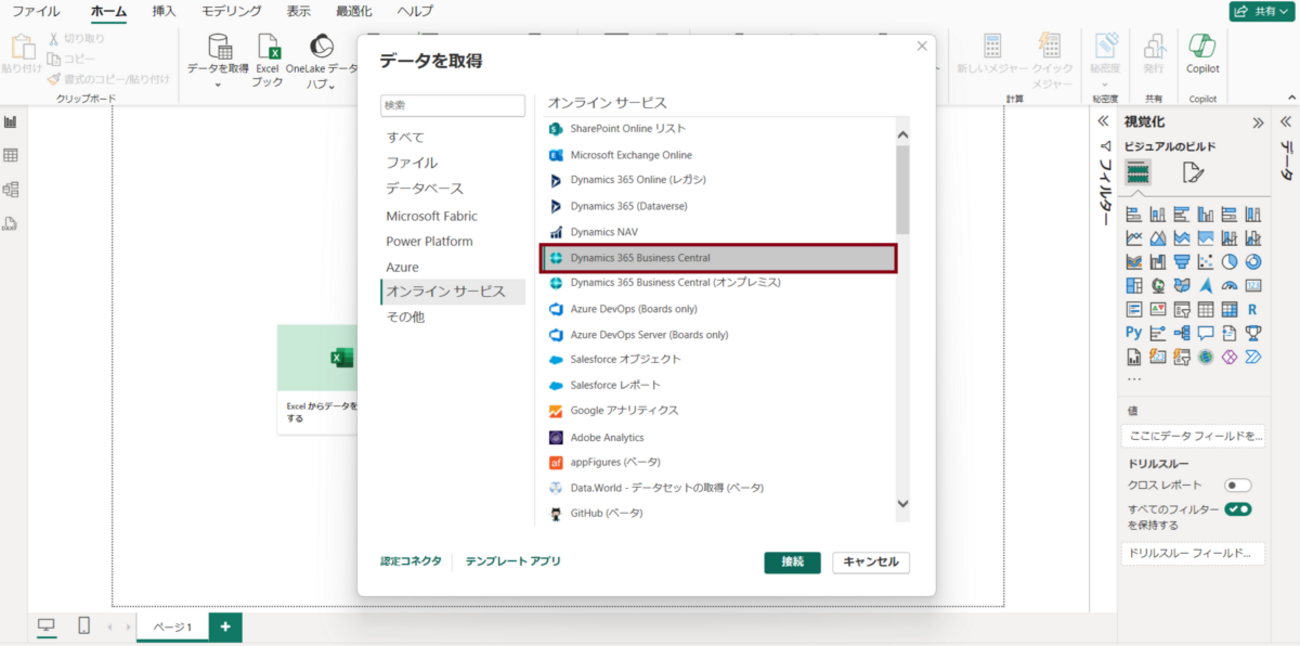The height and width of the screenshot is (646, 1300).
Task: Expand the データ pane with chevrons
Action: pos(1286,122)
